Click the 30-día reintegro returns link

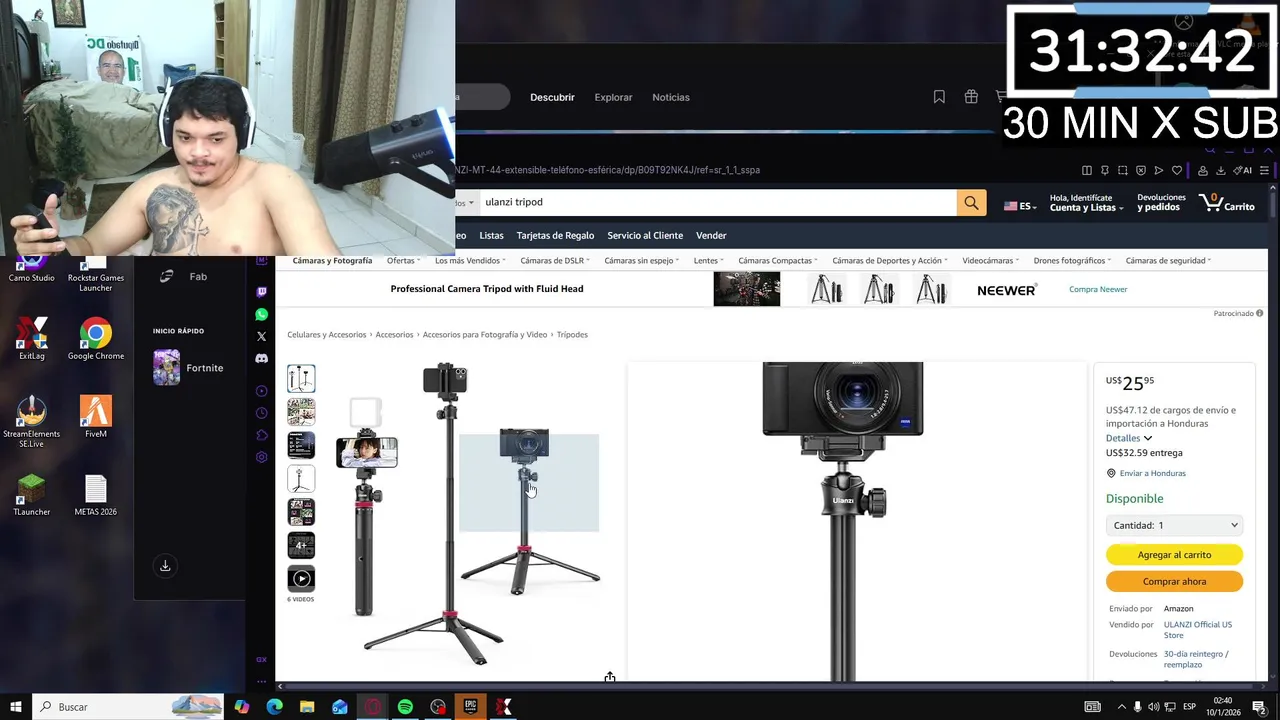point(1195,659)
